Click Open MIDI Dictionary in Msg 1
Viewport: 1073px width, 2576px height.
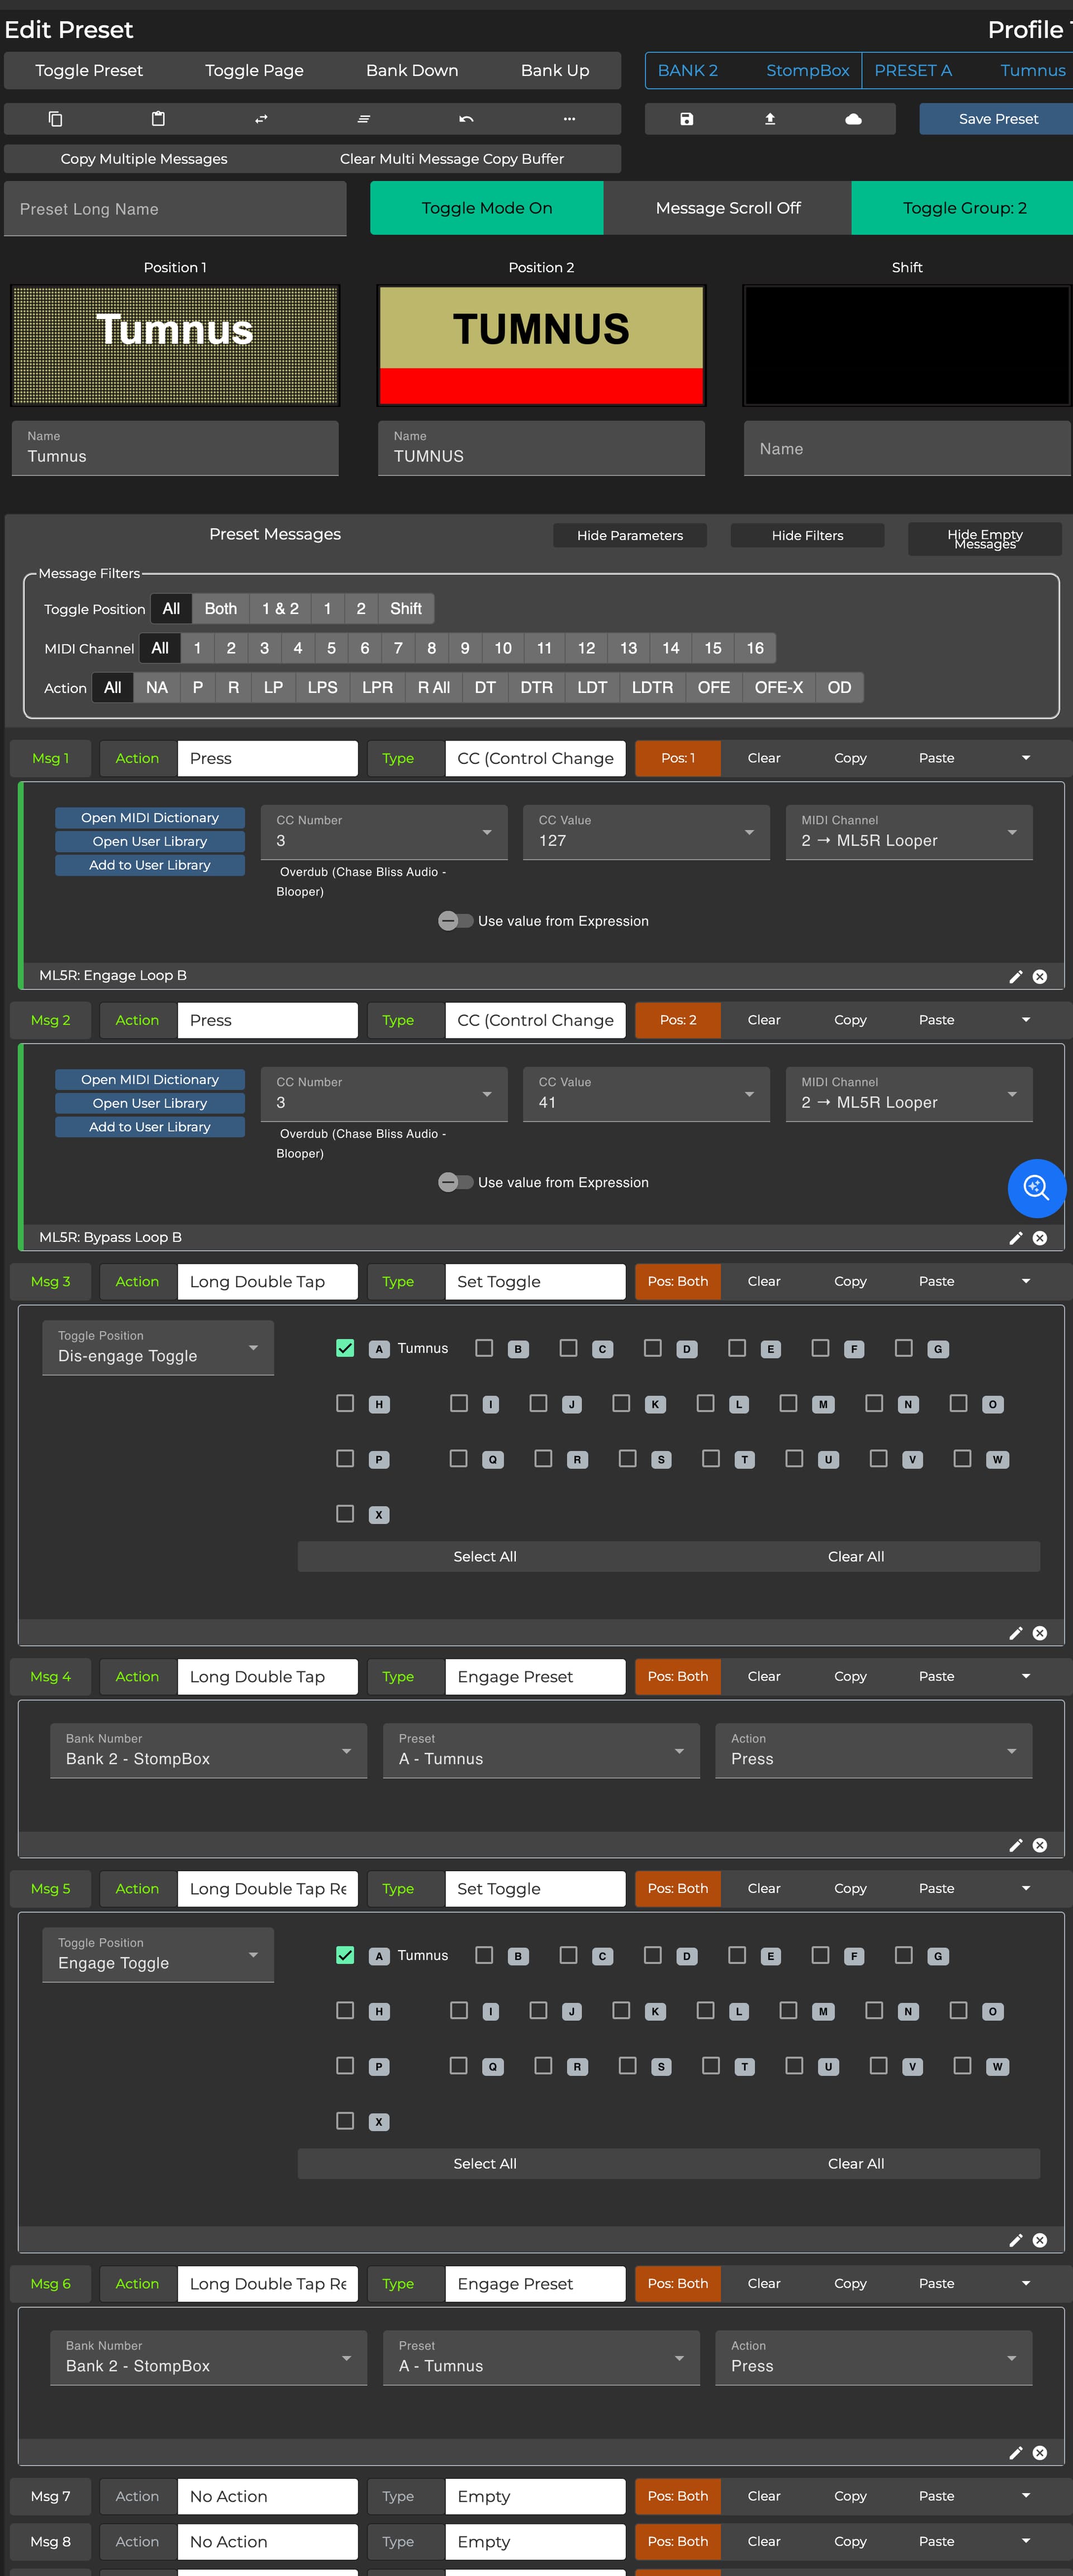(150, 817)
